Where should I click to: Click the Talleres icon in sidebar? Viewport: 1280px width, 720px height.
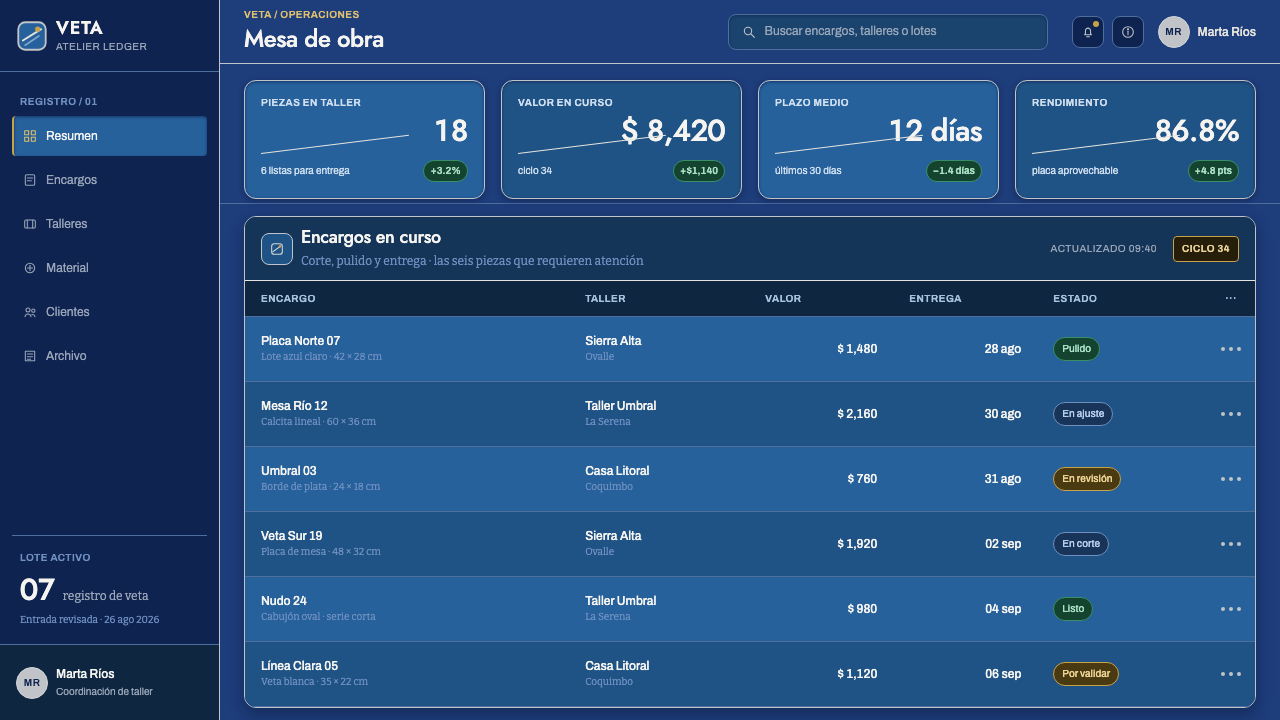pyautogui.click(x=30, y=224)
